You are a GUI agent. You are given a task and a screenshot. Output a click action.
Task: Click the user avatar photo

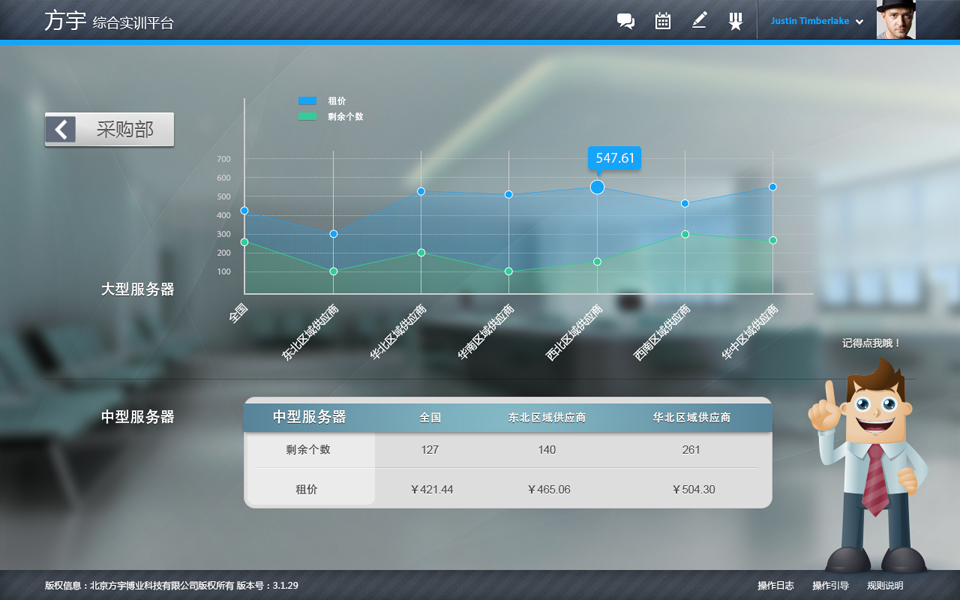[896, 20]
